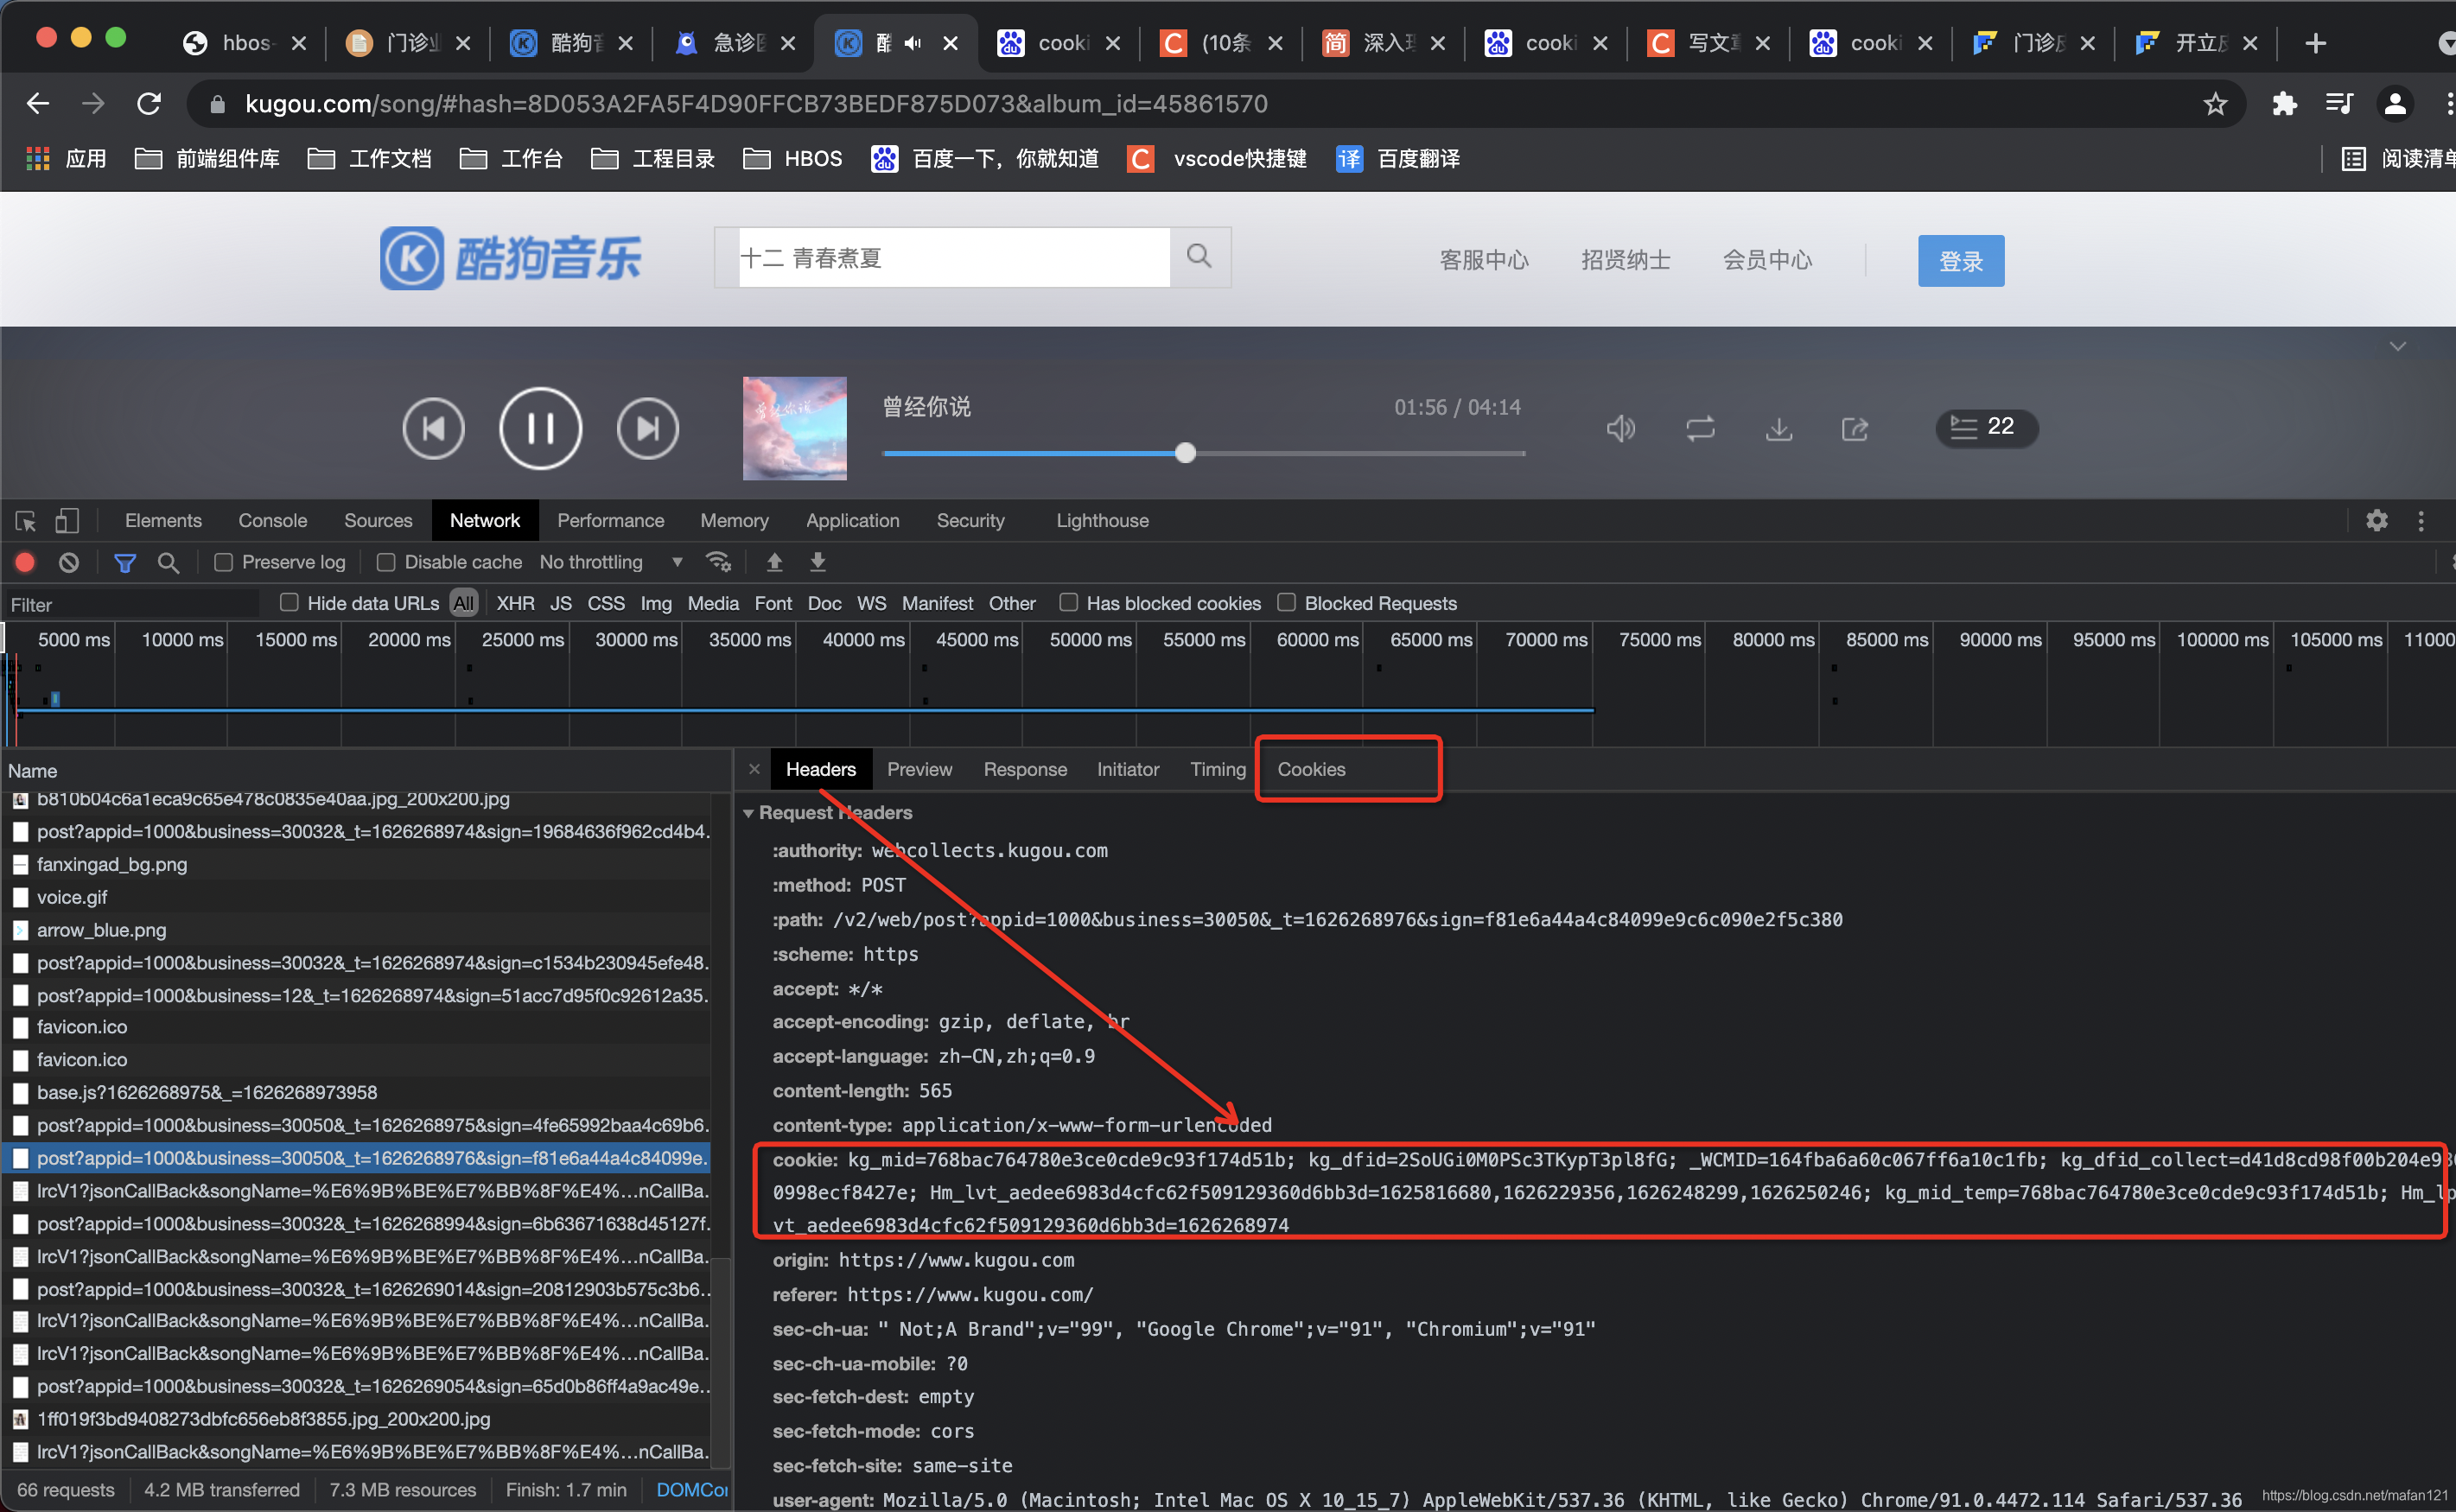Click the 登录 login button
This screenshot has height=1512, width=2456.
pos(1960,261)
